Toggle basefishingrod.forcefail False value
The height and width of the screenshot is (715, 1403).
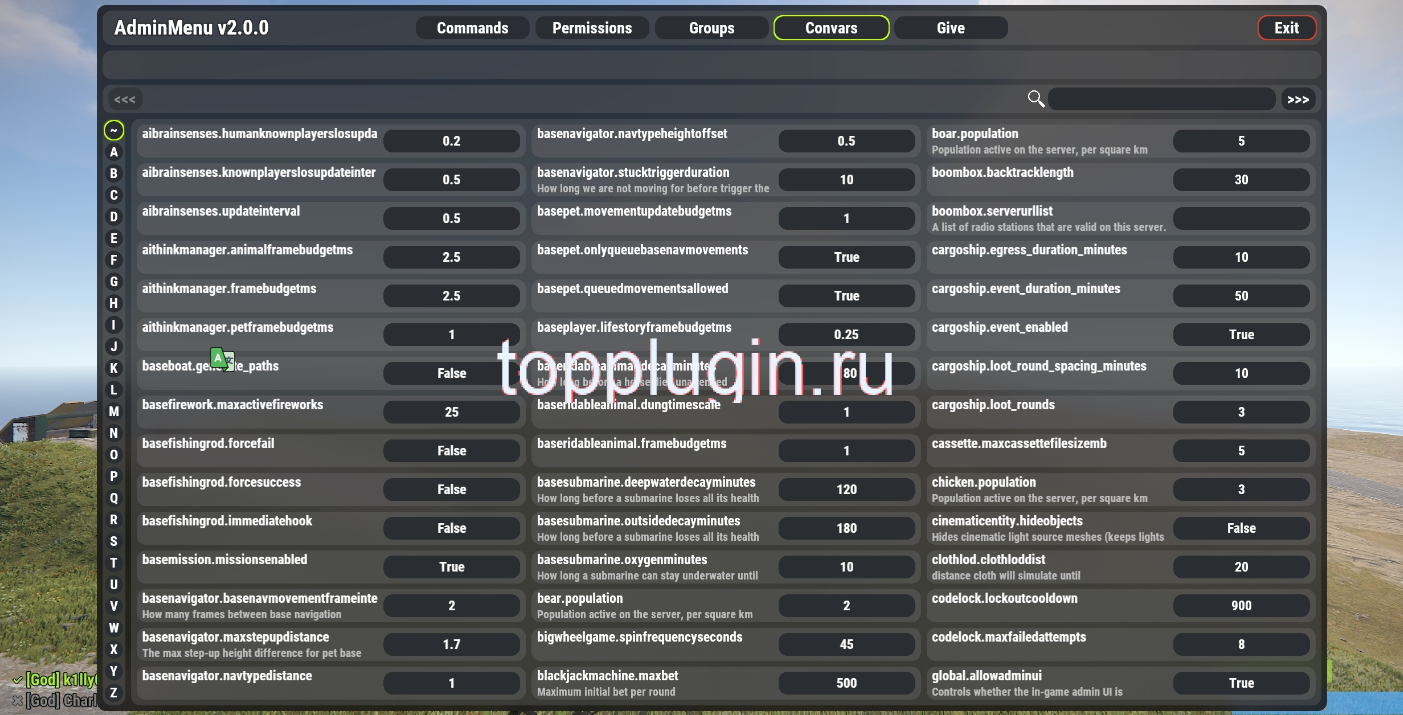[x=451, y=451]
